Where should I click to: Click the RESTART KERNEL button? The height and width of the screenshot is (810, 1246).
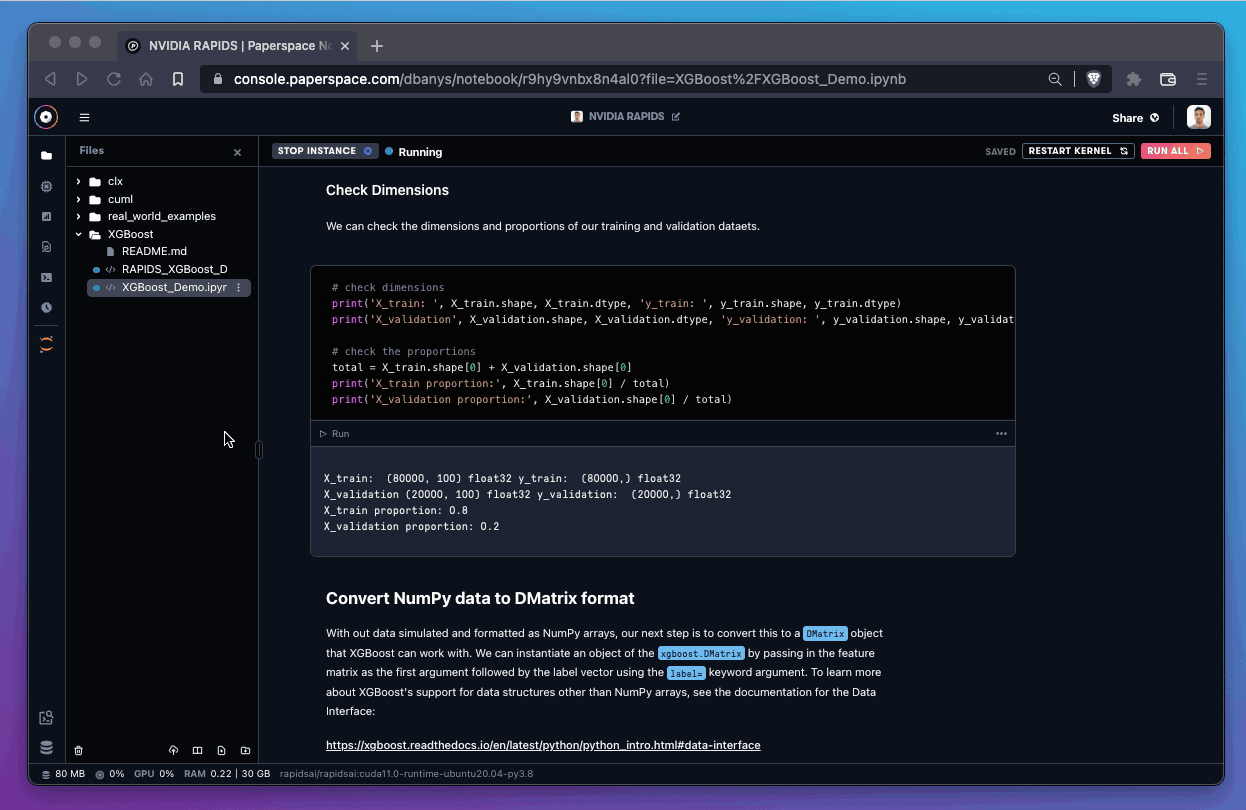[x=1078, y=151]
